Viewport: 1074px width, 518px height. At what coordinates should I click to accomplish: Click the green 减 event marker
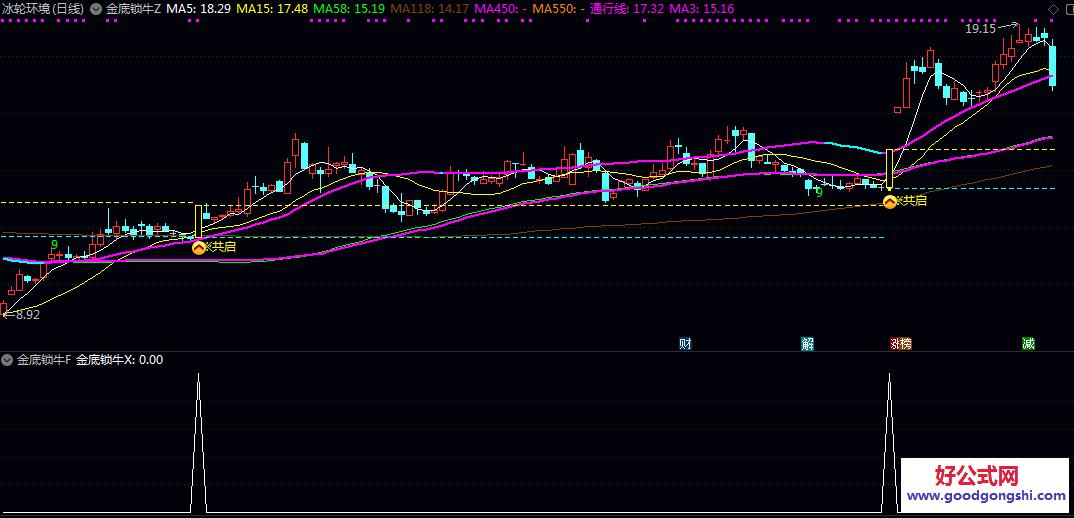click(1028, 344)
